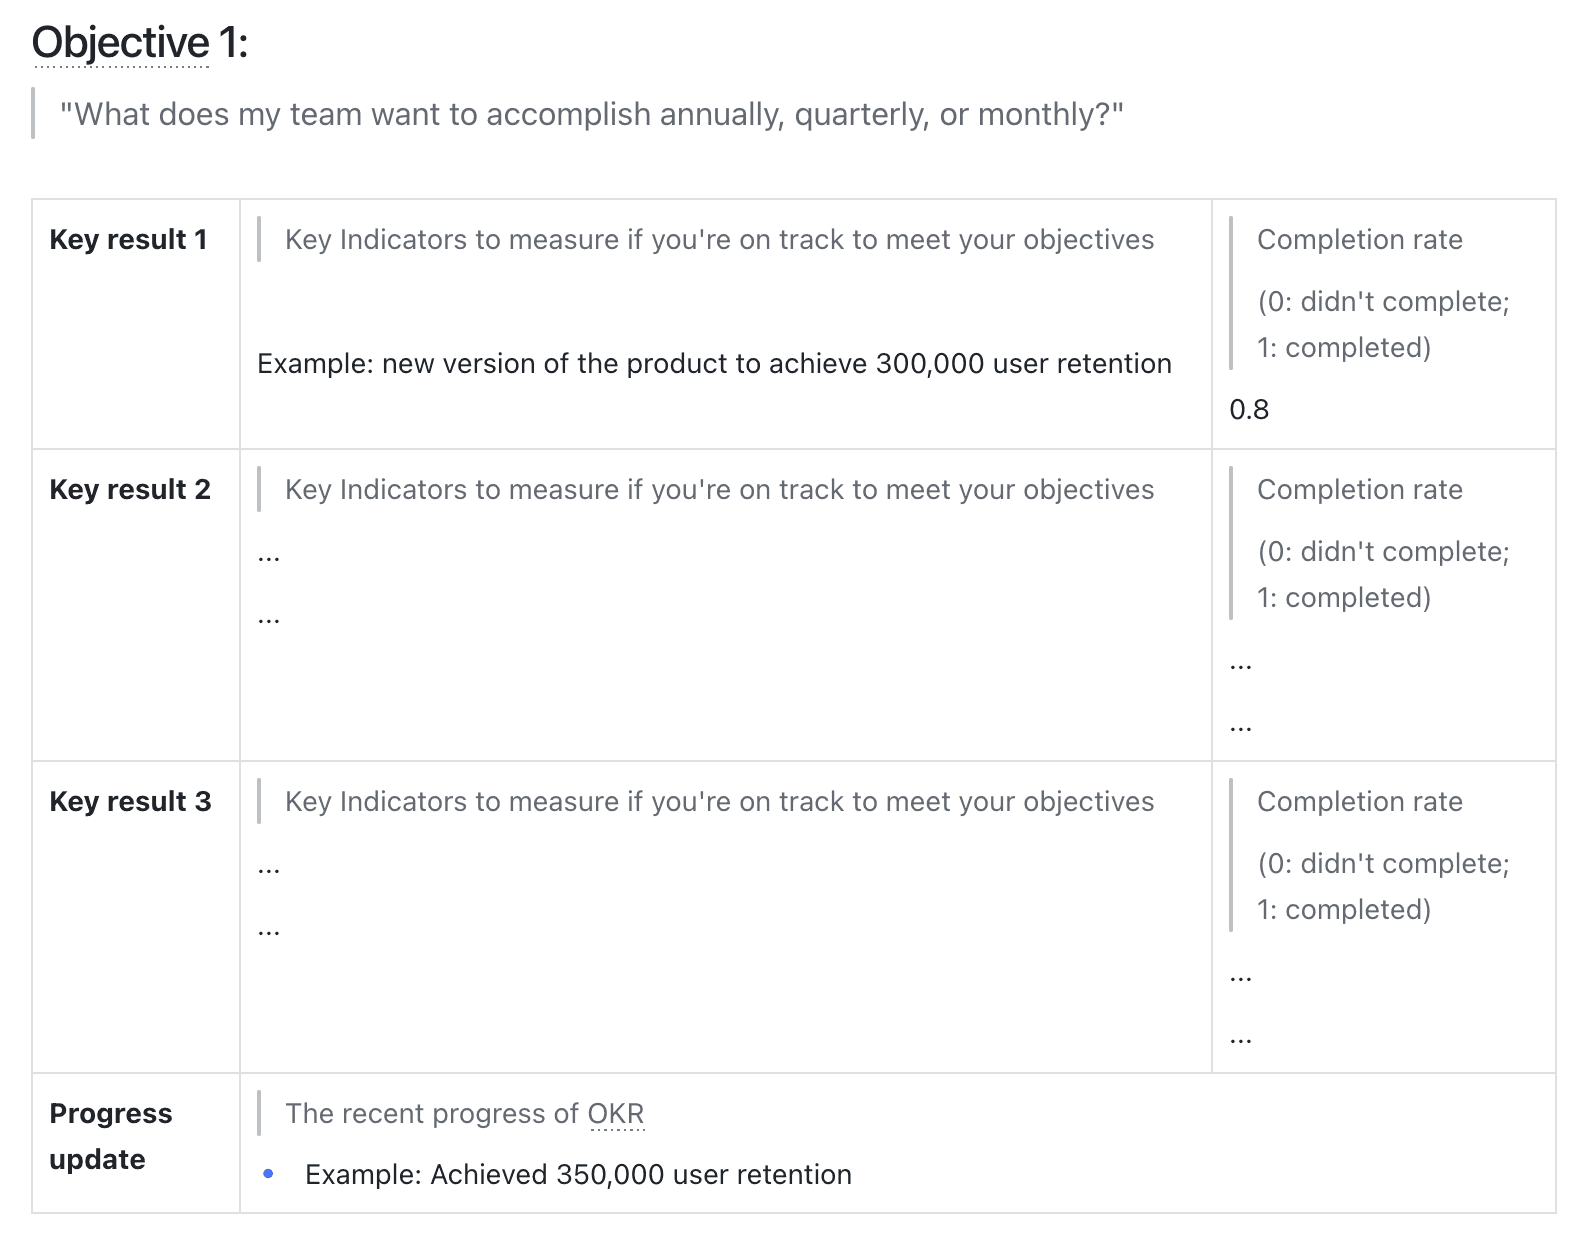The width and height of the screenshot is (1578, 1238).
Task: Click the Key Indicators text in Key result 1
Action: (719, 240)
